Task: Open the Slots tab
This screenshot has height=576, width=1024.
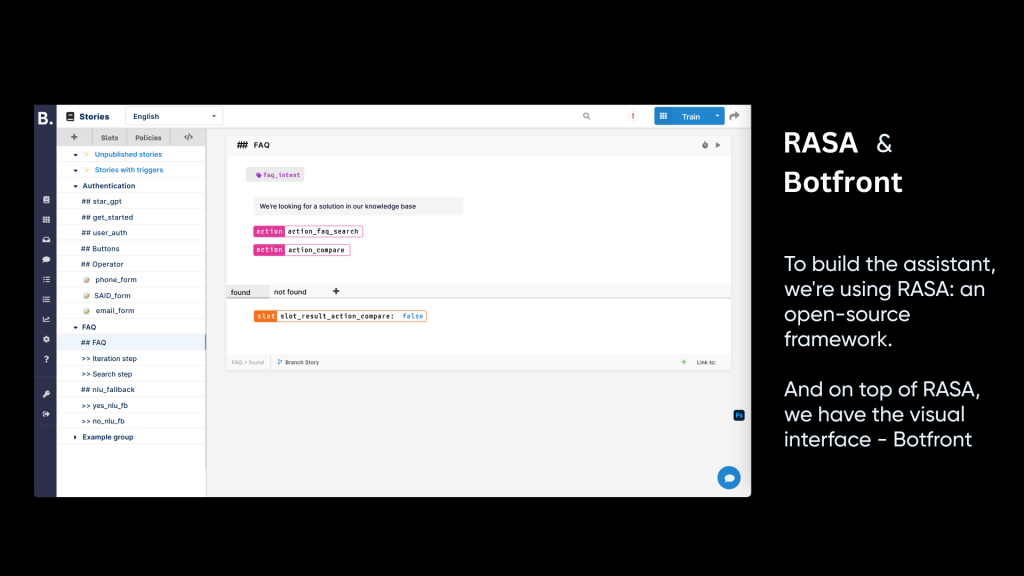Action: point(109,137)
